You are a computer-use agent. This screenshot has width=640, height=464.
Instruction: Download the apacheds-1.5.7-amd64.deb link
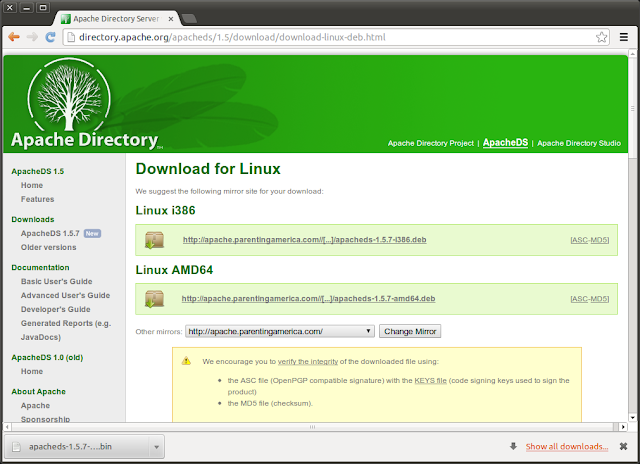coord(309,299)
